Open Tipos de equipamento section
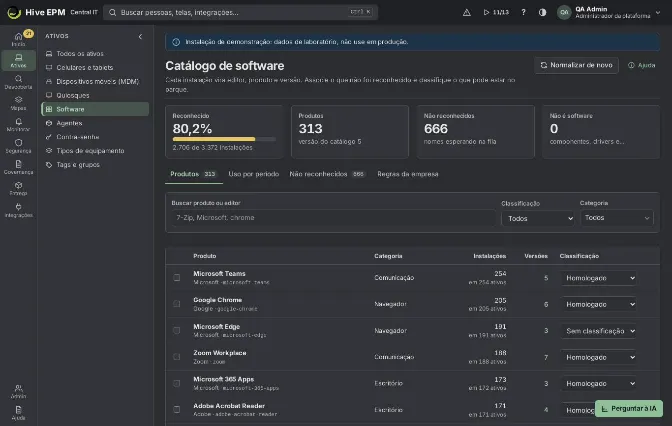This screenshot has width=672, height=426. [95, 151]
